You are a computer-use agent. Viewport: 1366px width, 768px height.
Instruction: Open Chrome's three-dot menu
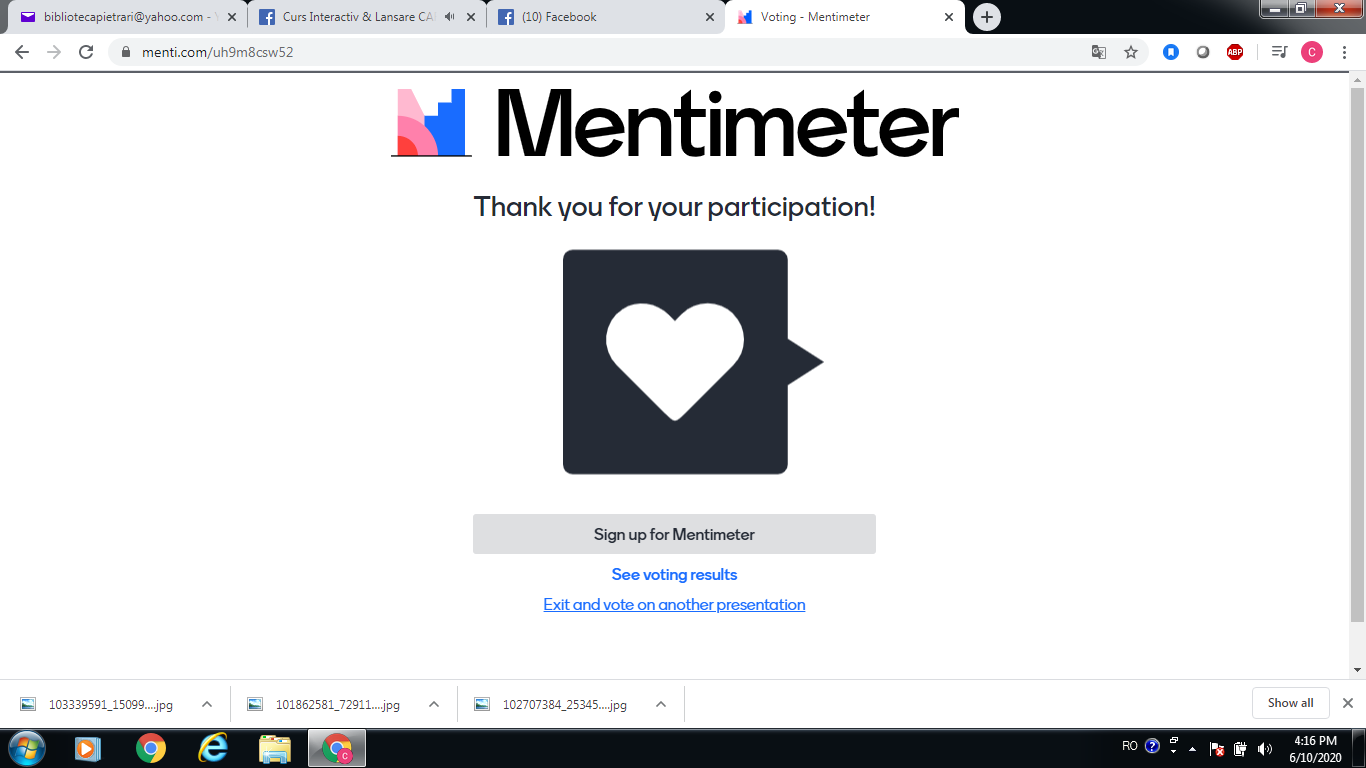tap(1344, 52)
